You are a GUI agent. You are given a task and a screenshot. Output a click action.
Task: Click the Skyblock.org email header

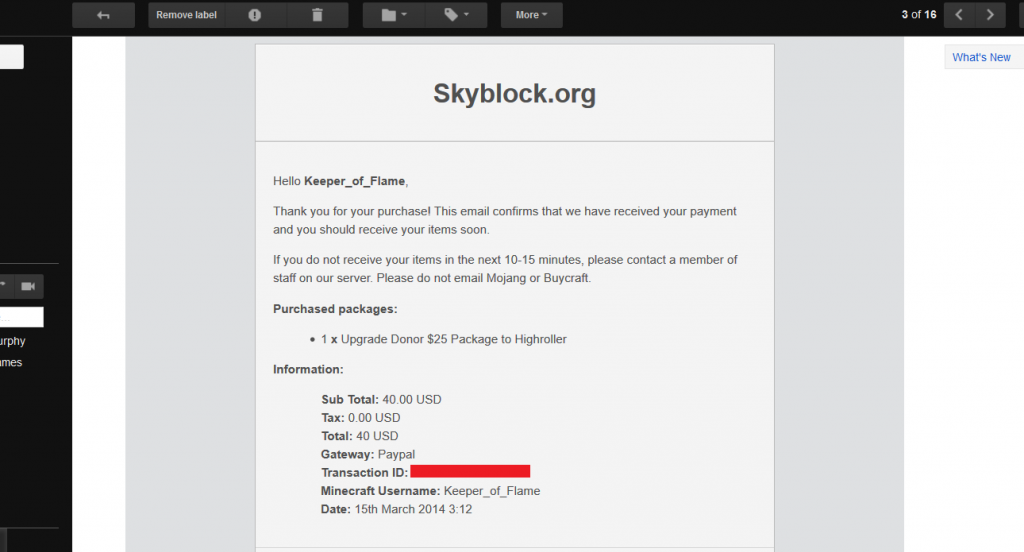tap(515, 93)
